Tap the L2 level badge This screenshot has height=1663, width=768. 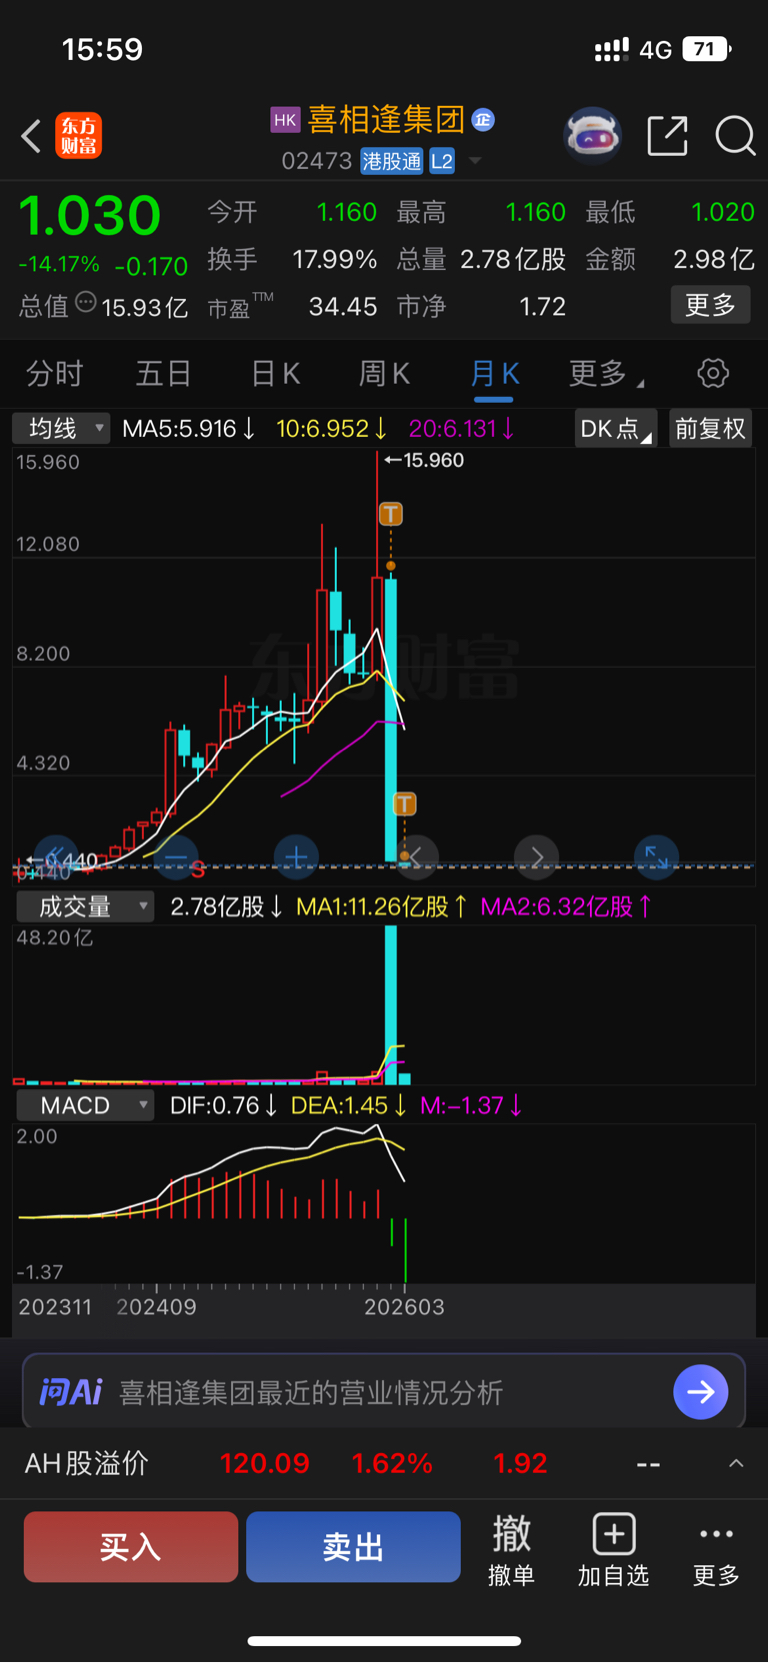click(442, 161)
